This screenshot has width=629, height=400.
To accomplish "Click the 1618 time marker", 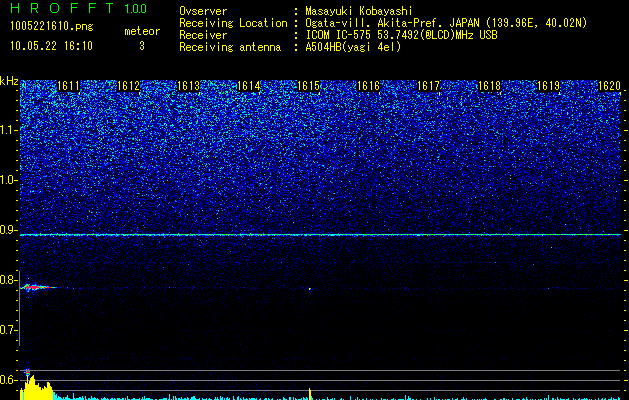I will [489, 86].
